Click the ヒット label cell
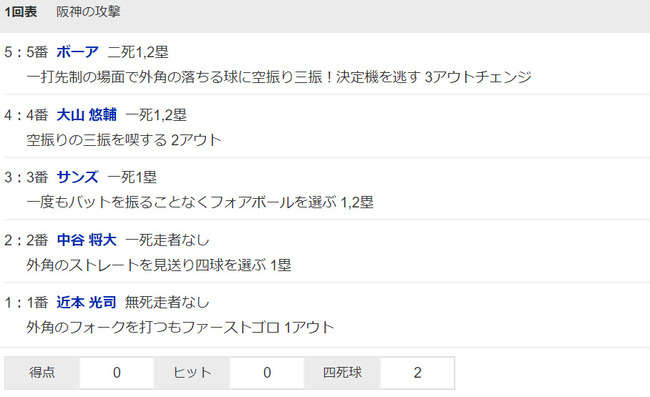Image resolution: width=650 pixels, height=397 pixels. pos(192,373)
